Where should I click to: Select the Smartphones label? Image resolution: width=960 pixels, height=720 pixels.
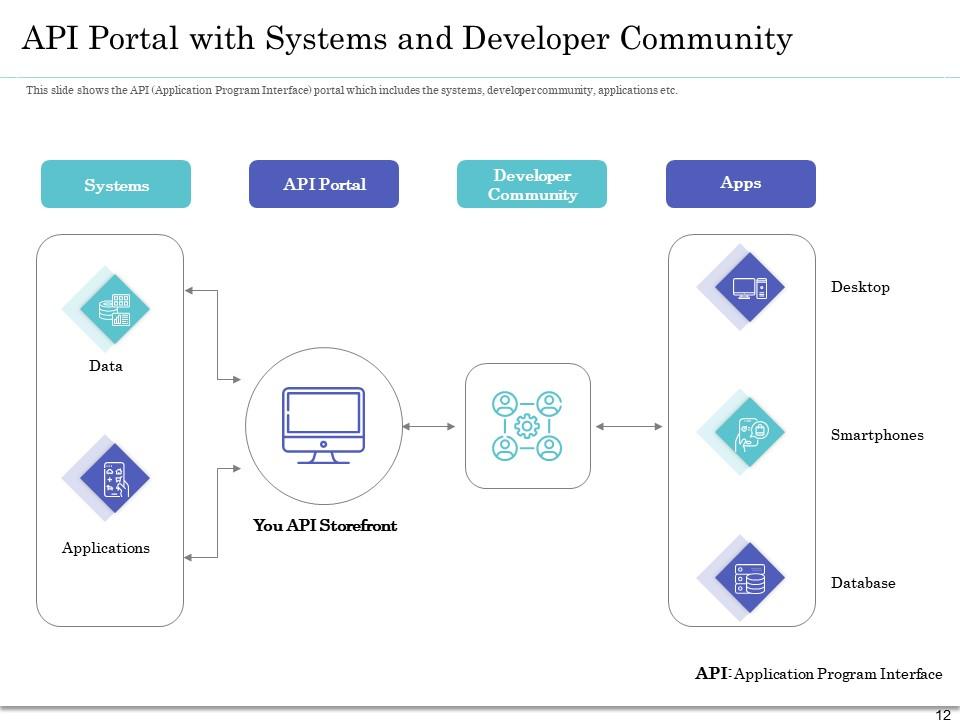(x=875, y=435)
